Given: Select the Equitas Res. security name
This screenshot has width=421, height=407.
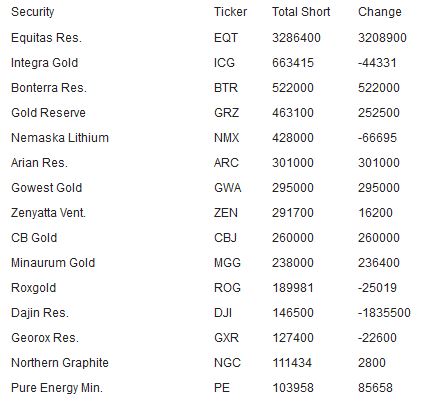Looking at the screenshot, I should coord(46,38).
